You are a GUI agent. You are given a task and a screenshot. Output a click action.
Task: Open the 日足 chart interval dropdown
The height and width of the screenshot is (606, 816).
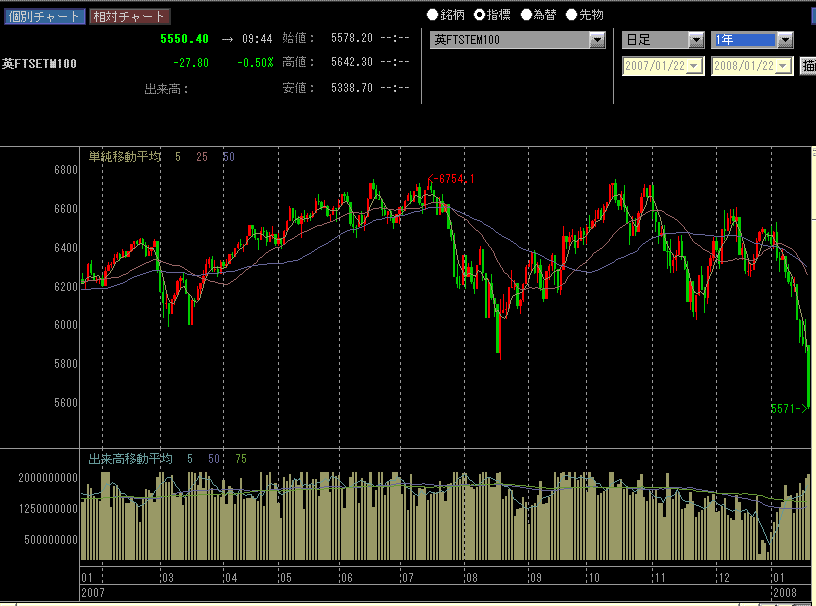click(696, 40)
